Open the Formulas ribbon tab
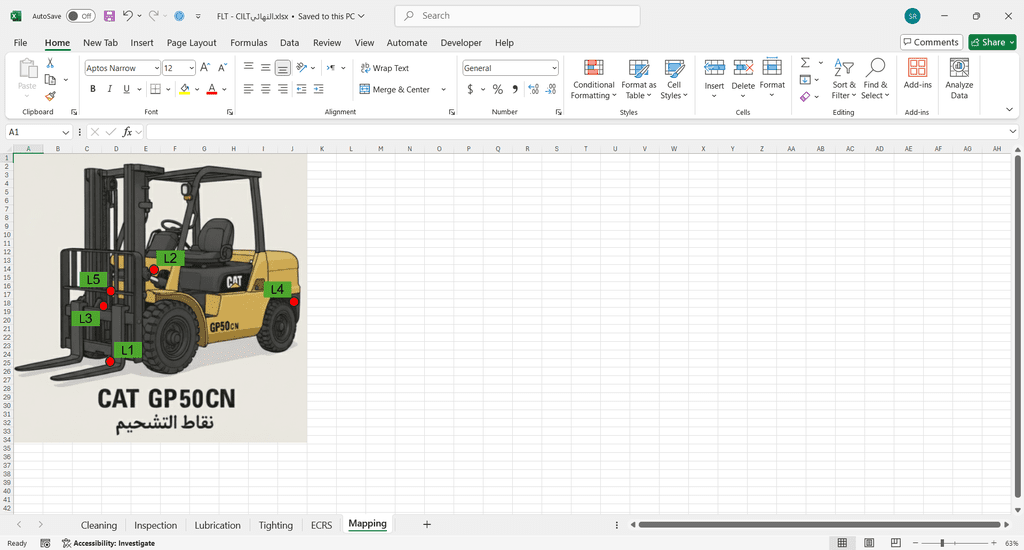Viewport: 1024px width, 550px height. (x=248, y=43)
